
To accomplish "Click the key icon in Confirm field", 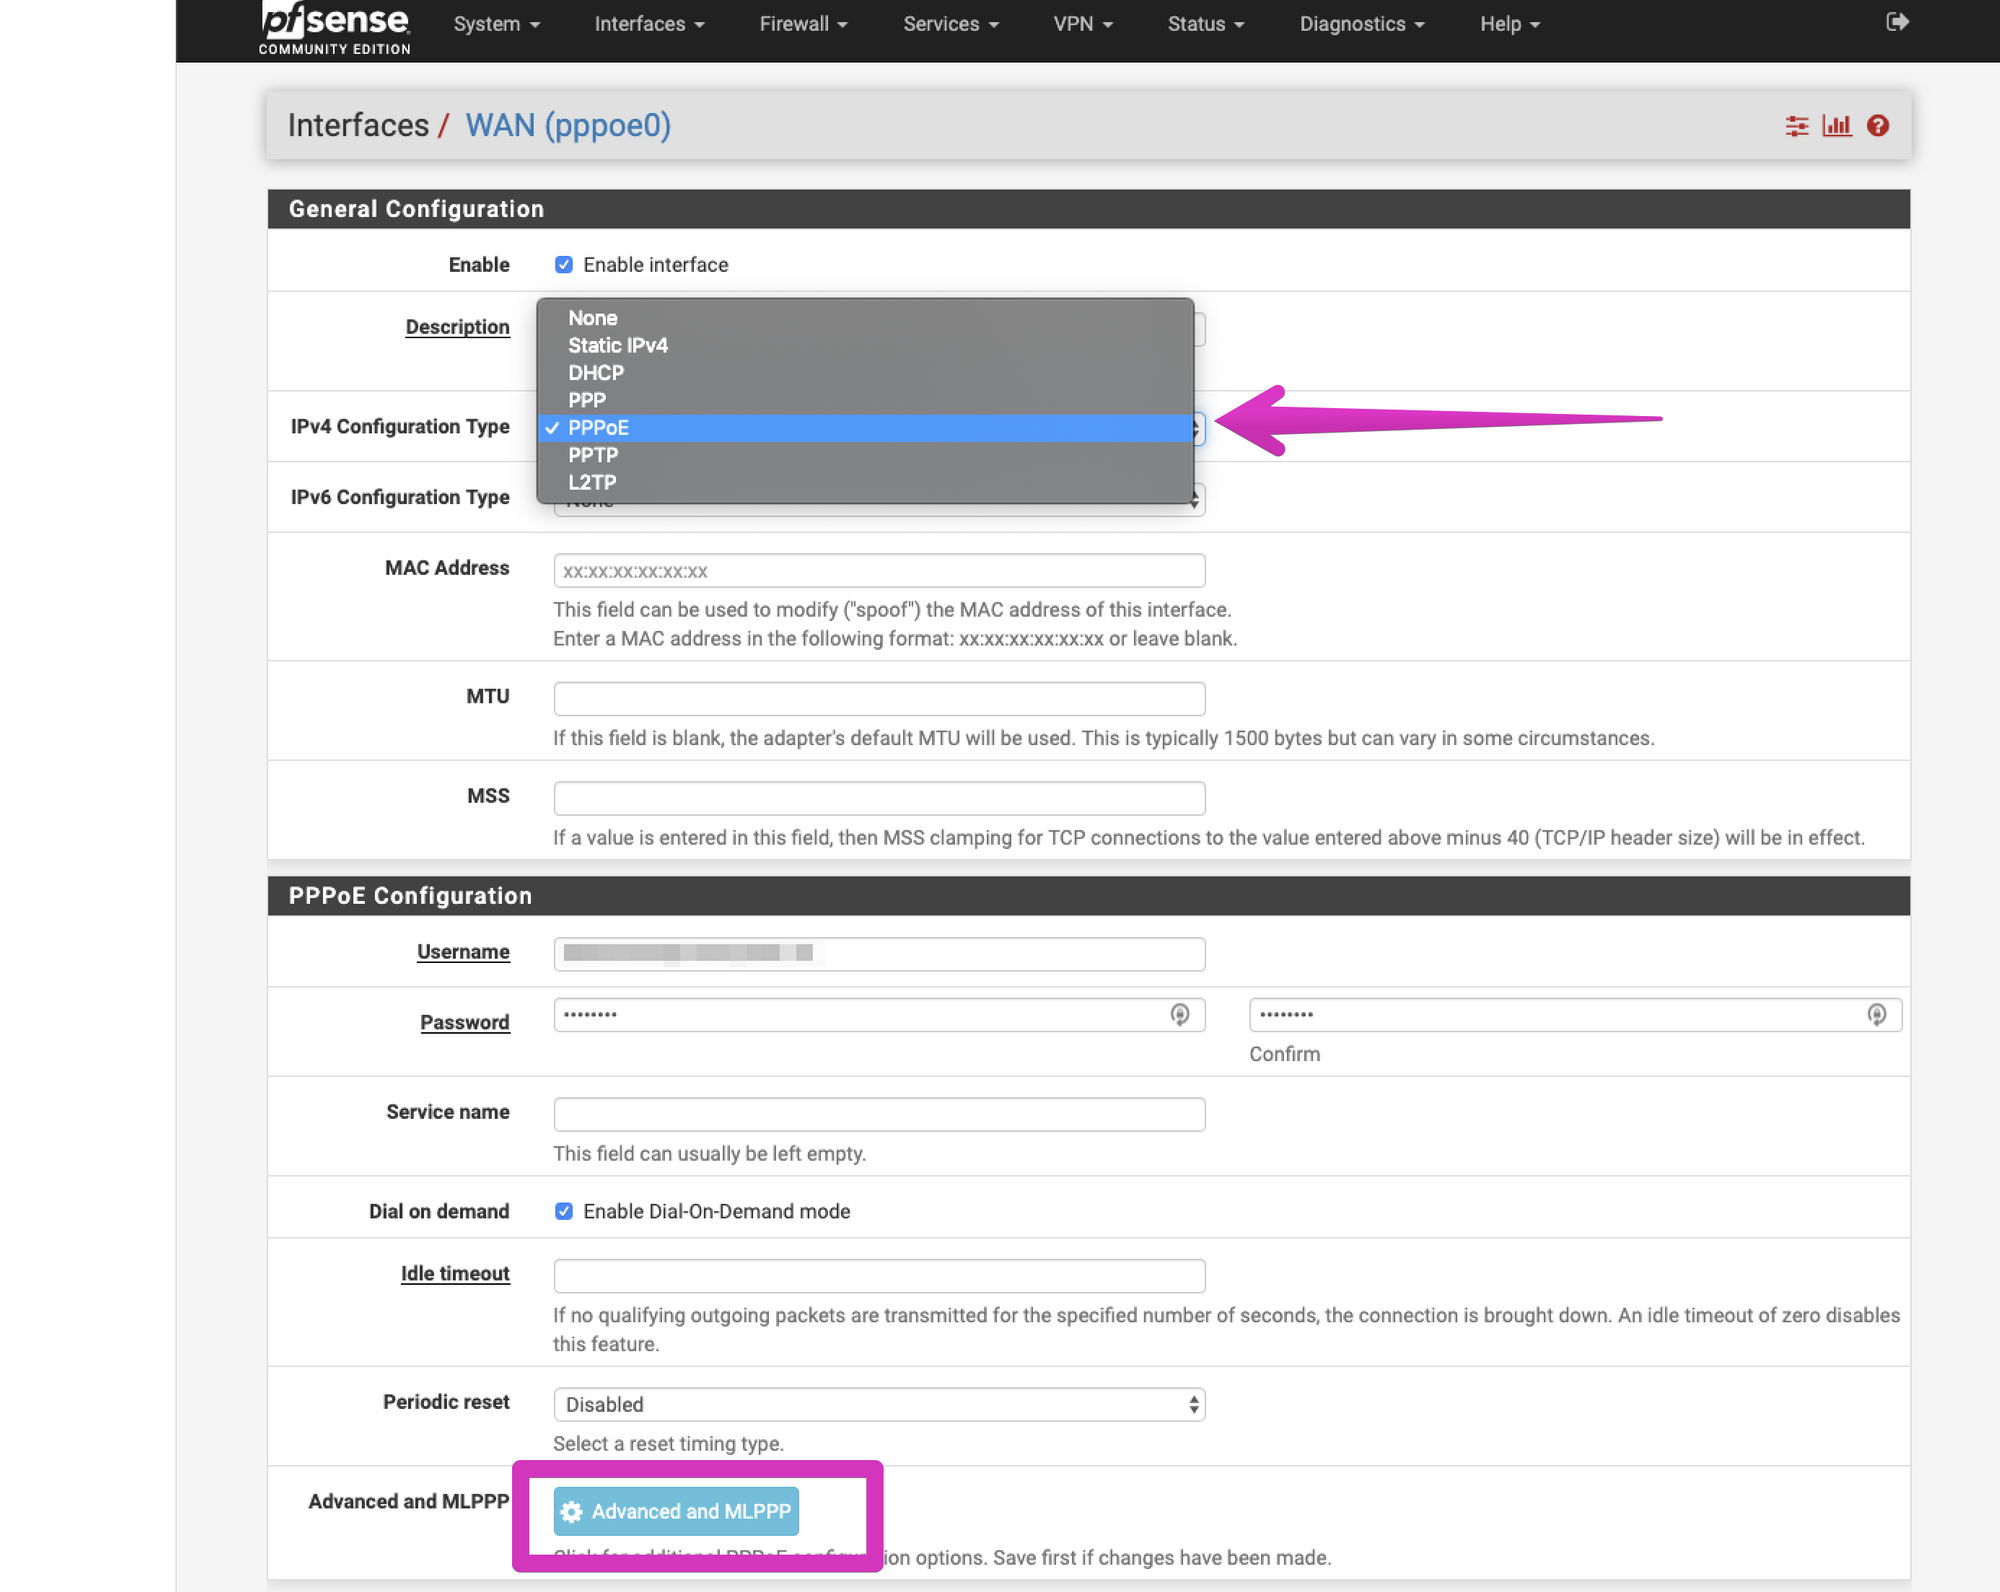I will [x=1876, y=1015].
